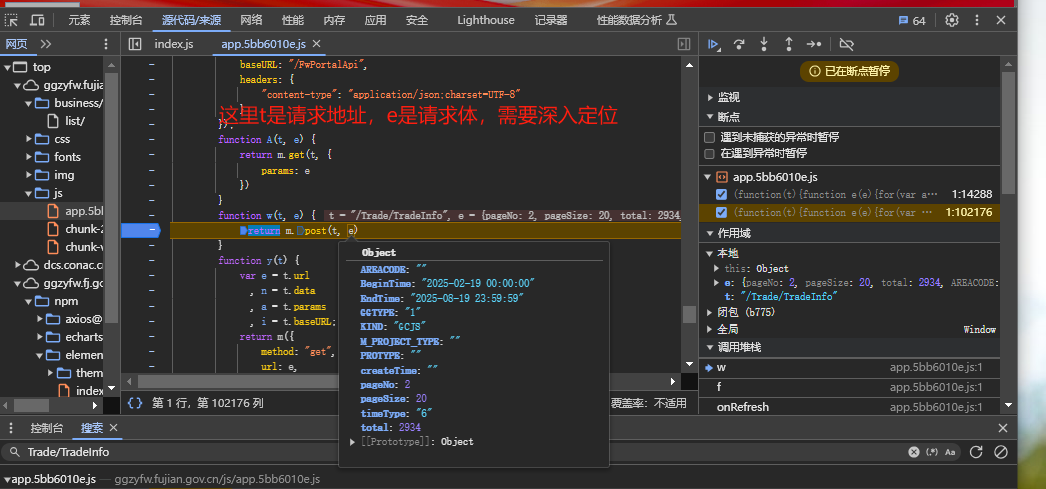Clear the search input text
The image size is (1046, 489).
point(914,452)
